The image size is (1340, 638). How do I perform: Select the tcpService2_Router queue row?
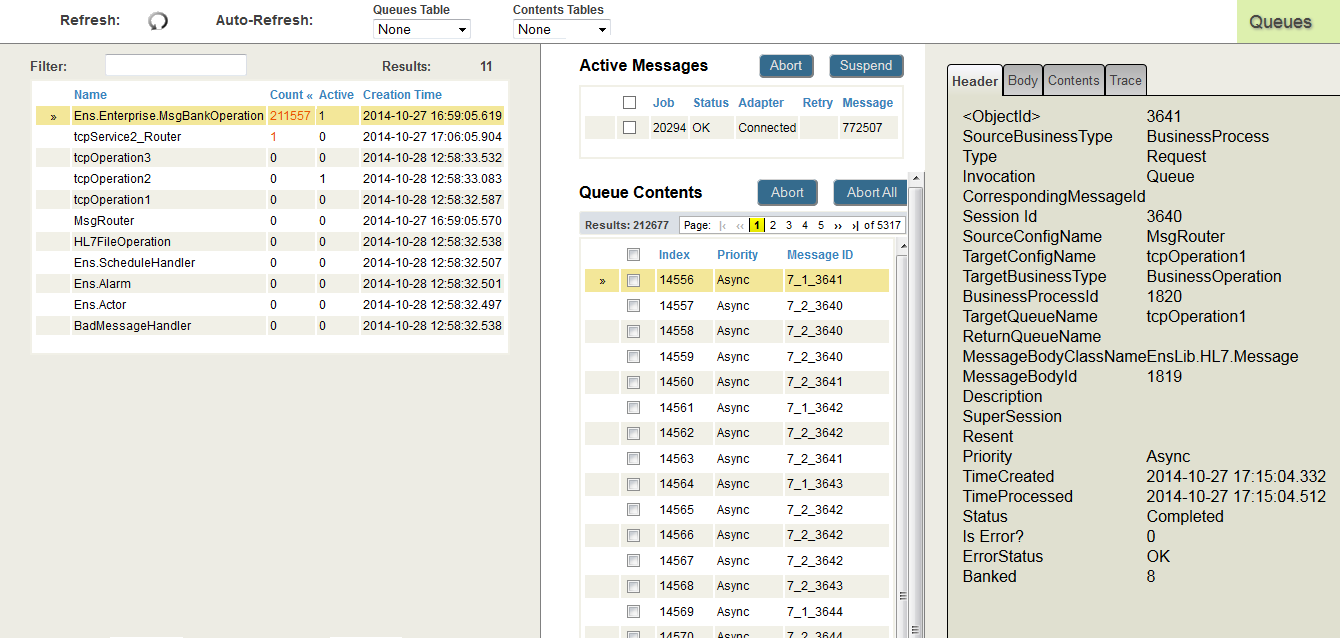[x=127, y=137]
